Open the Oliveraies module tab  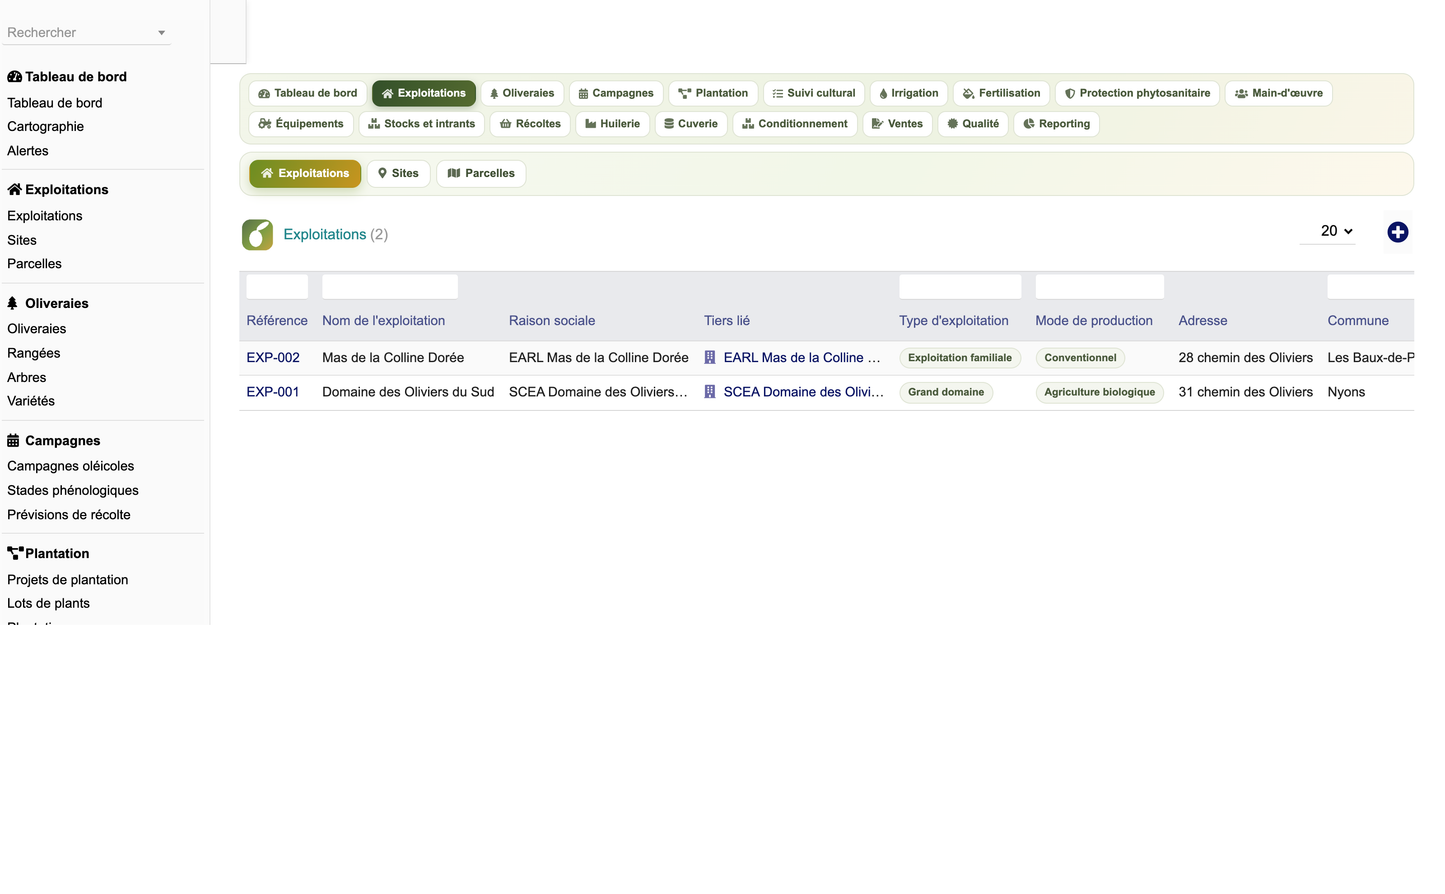(522, 93)
